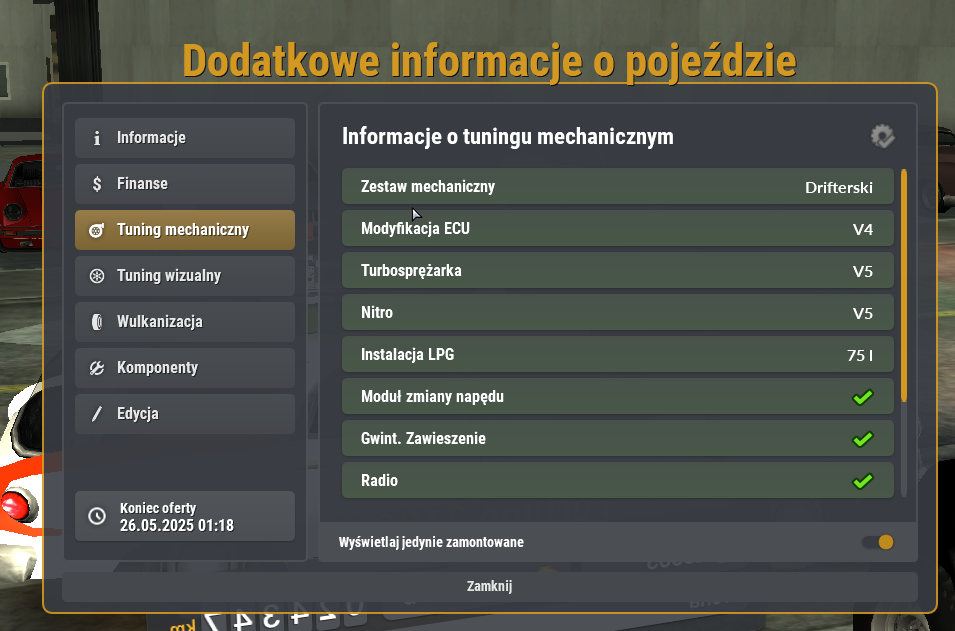The width and height of the screenshot is (955, 631).
Task: Click the 75 l value for Instalacja LPG
Action: click(x=860, y=356)
